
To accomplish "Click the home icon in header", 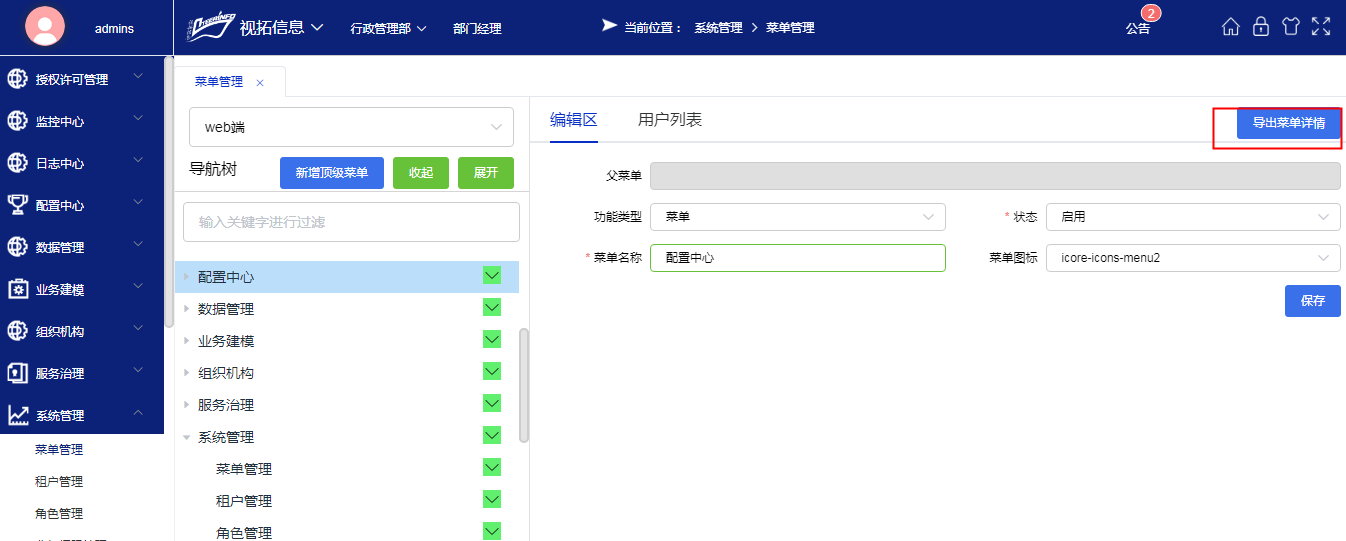I will [1231, 27].
